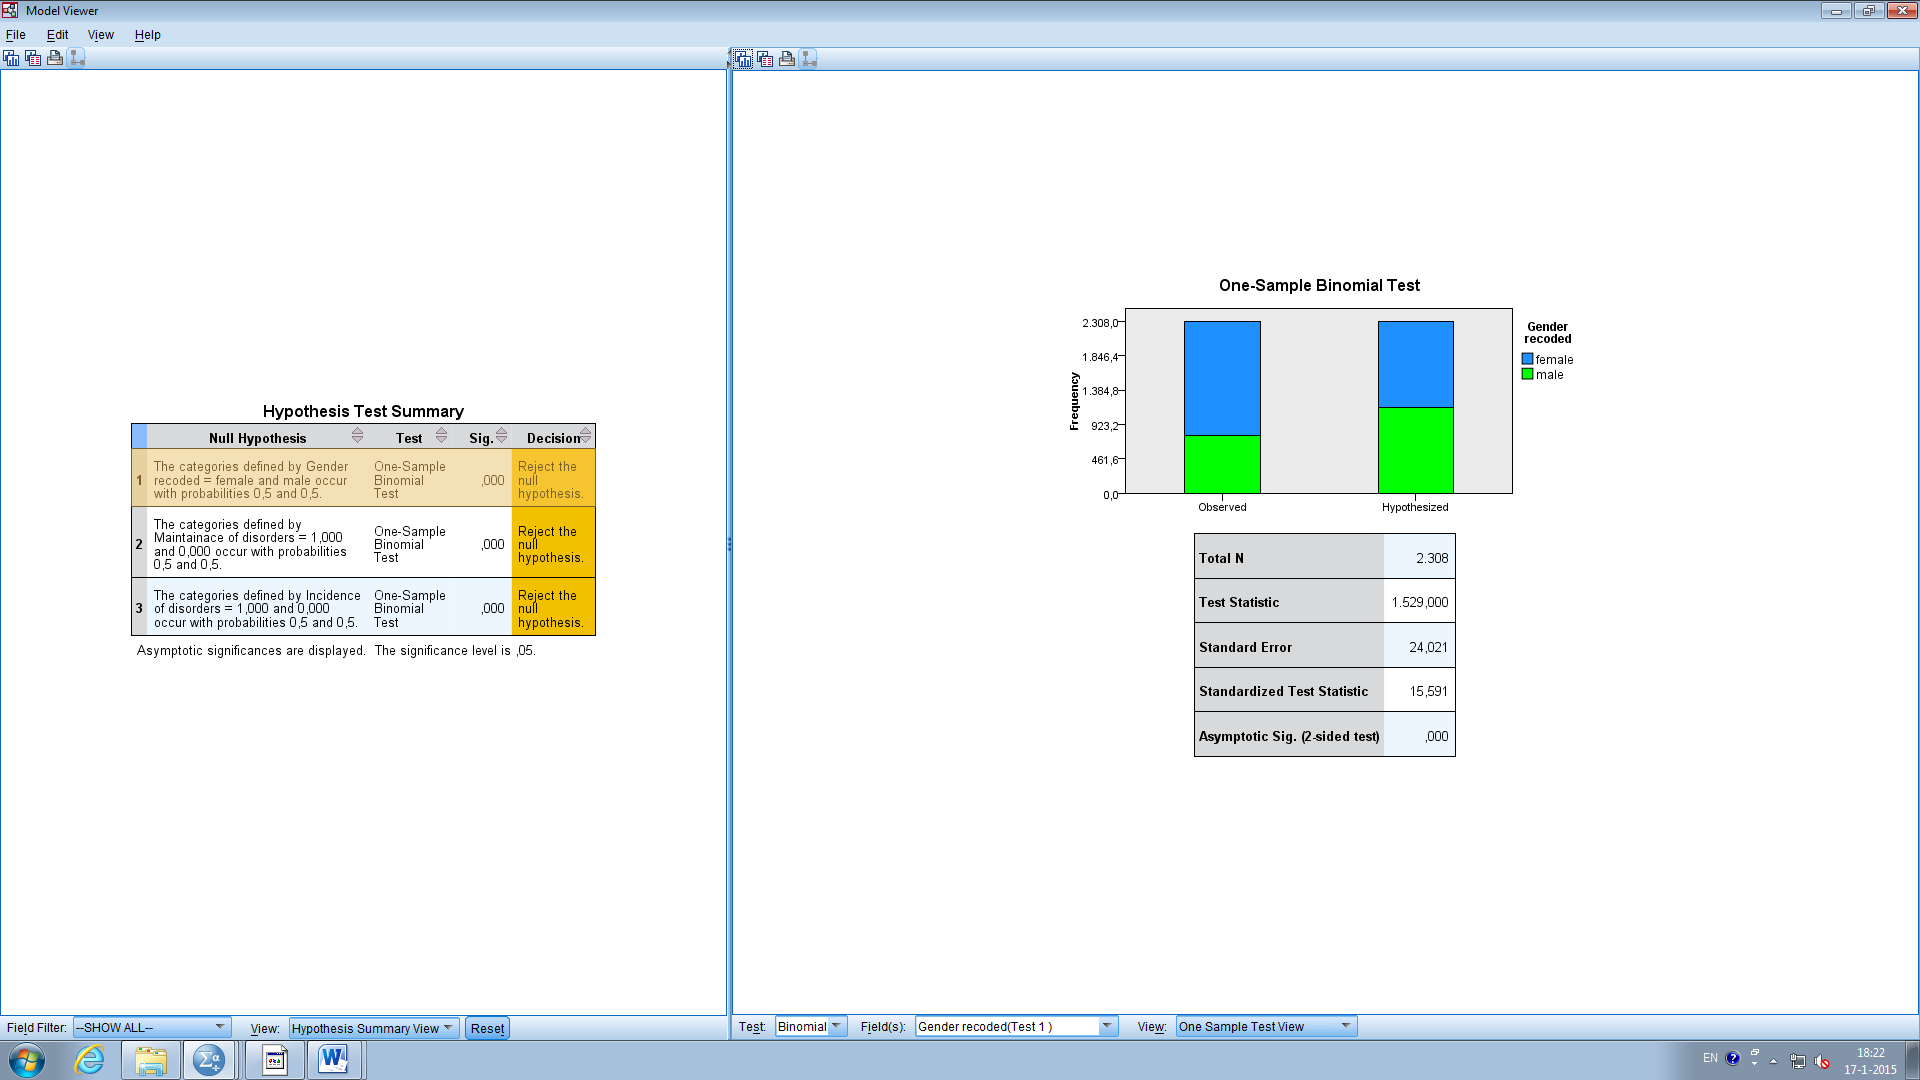
Task: Click left pane copy chart icon
Action: (11, 58)
